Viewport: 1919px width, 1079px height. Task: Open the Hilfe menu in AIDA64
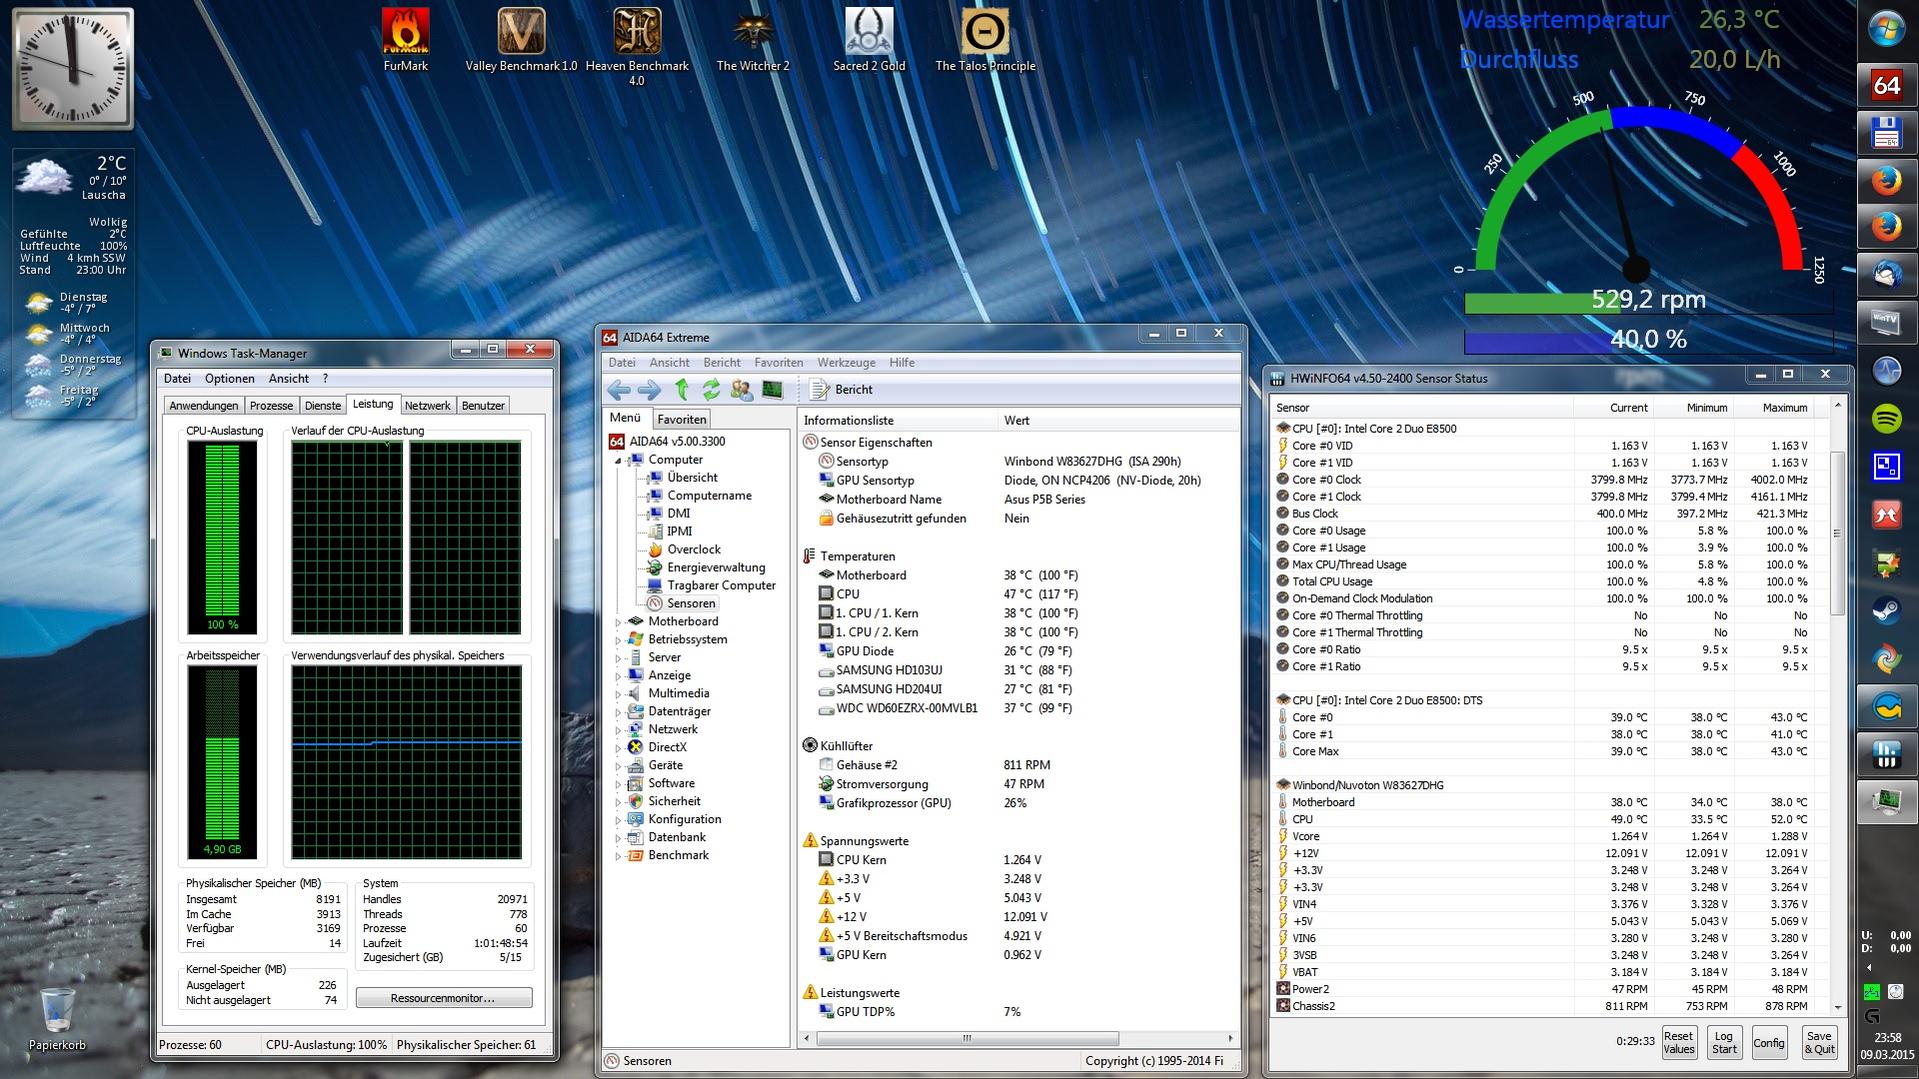[x=902, y=363]
